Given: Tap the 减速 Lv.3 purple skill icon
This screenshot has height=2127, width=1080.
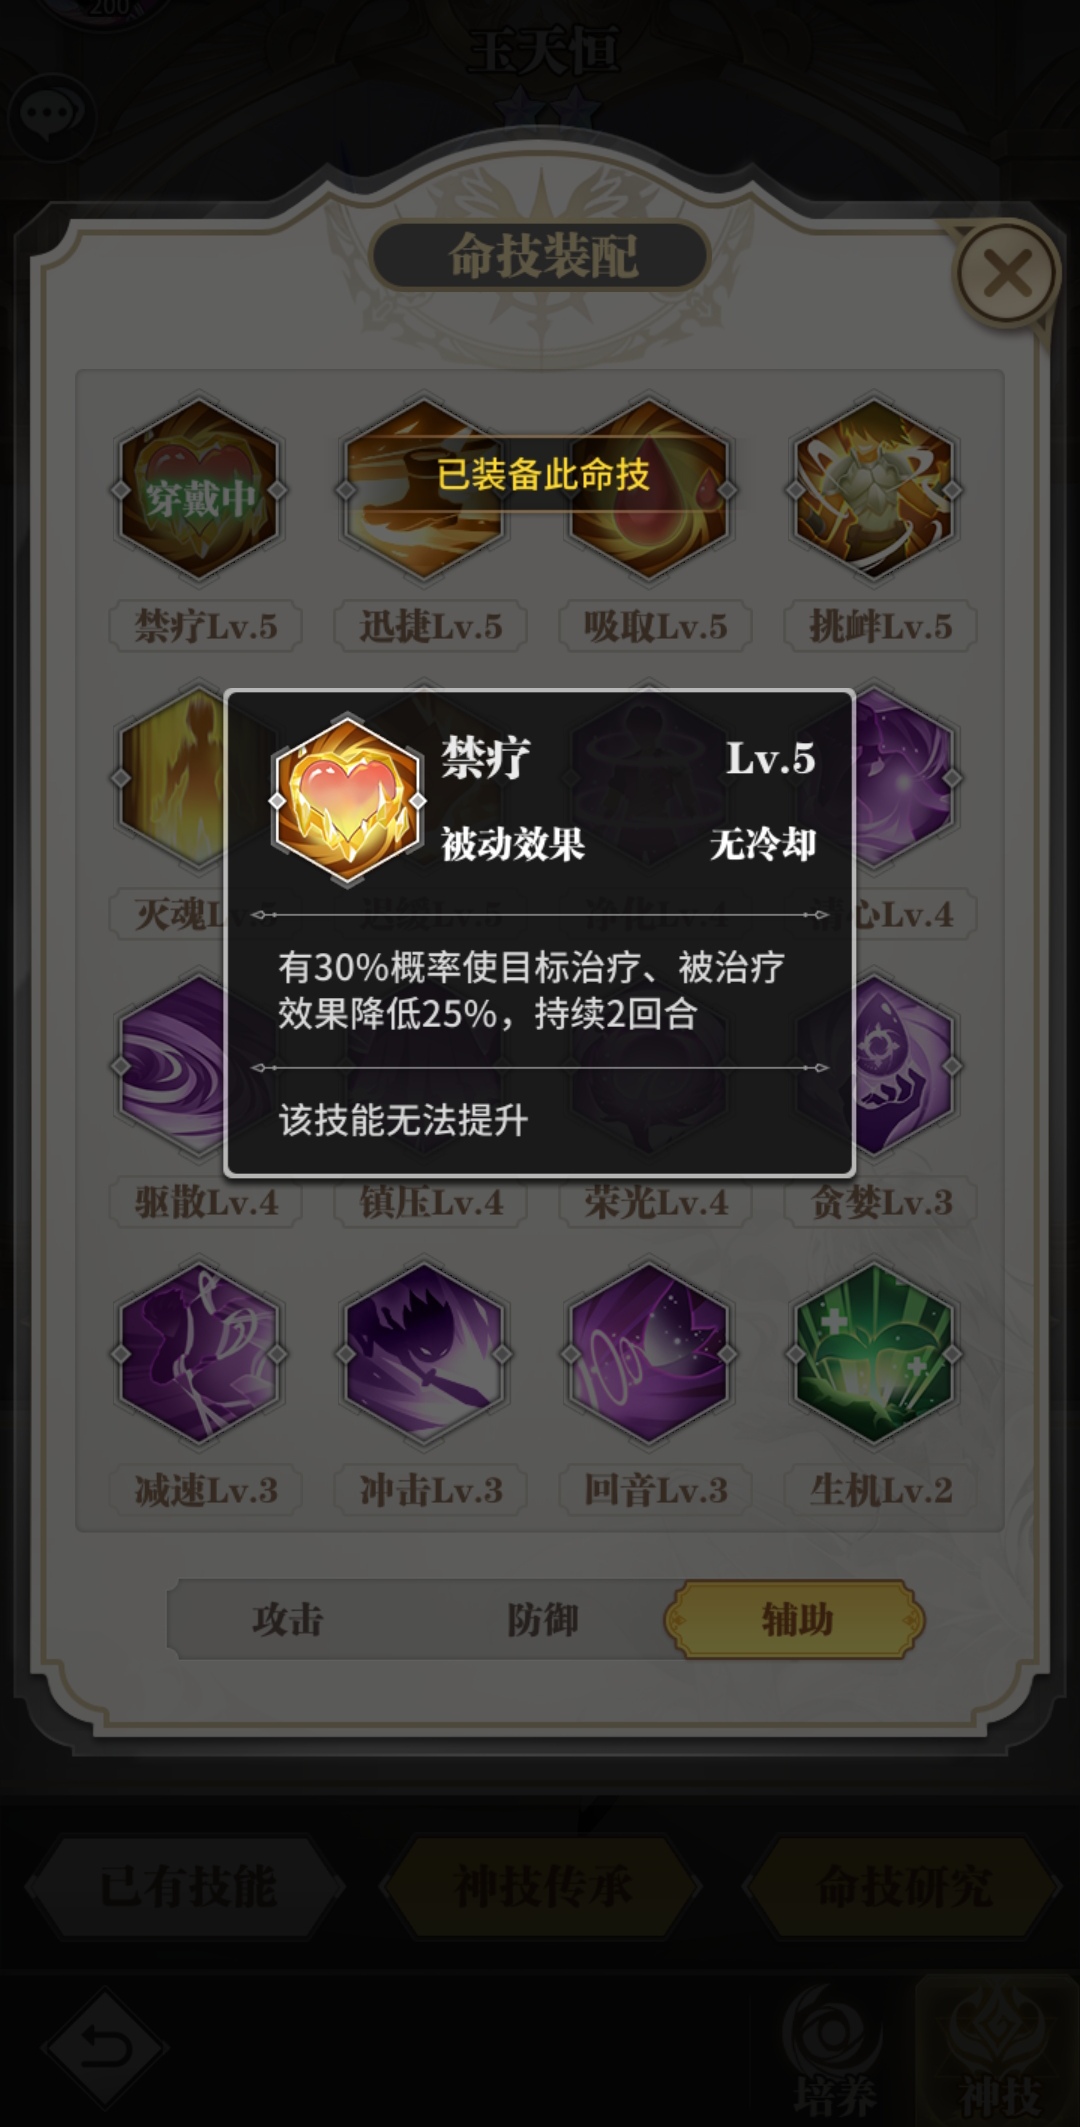Looking at the screenshot, I should coord(199,1353).
